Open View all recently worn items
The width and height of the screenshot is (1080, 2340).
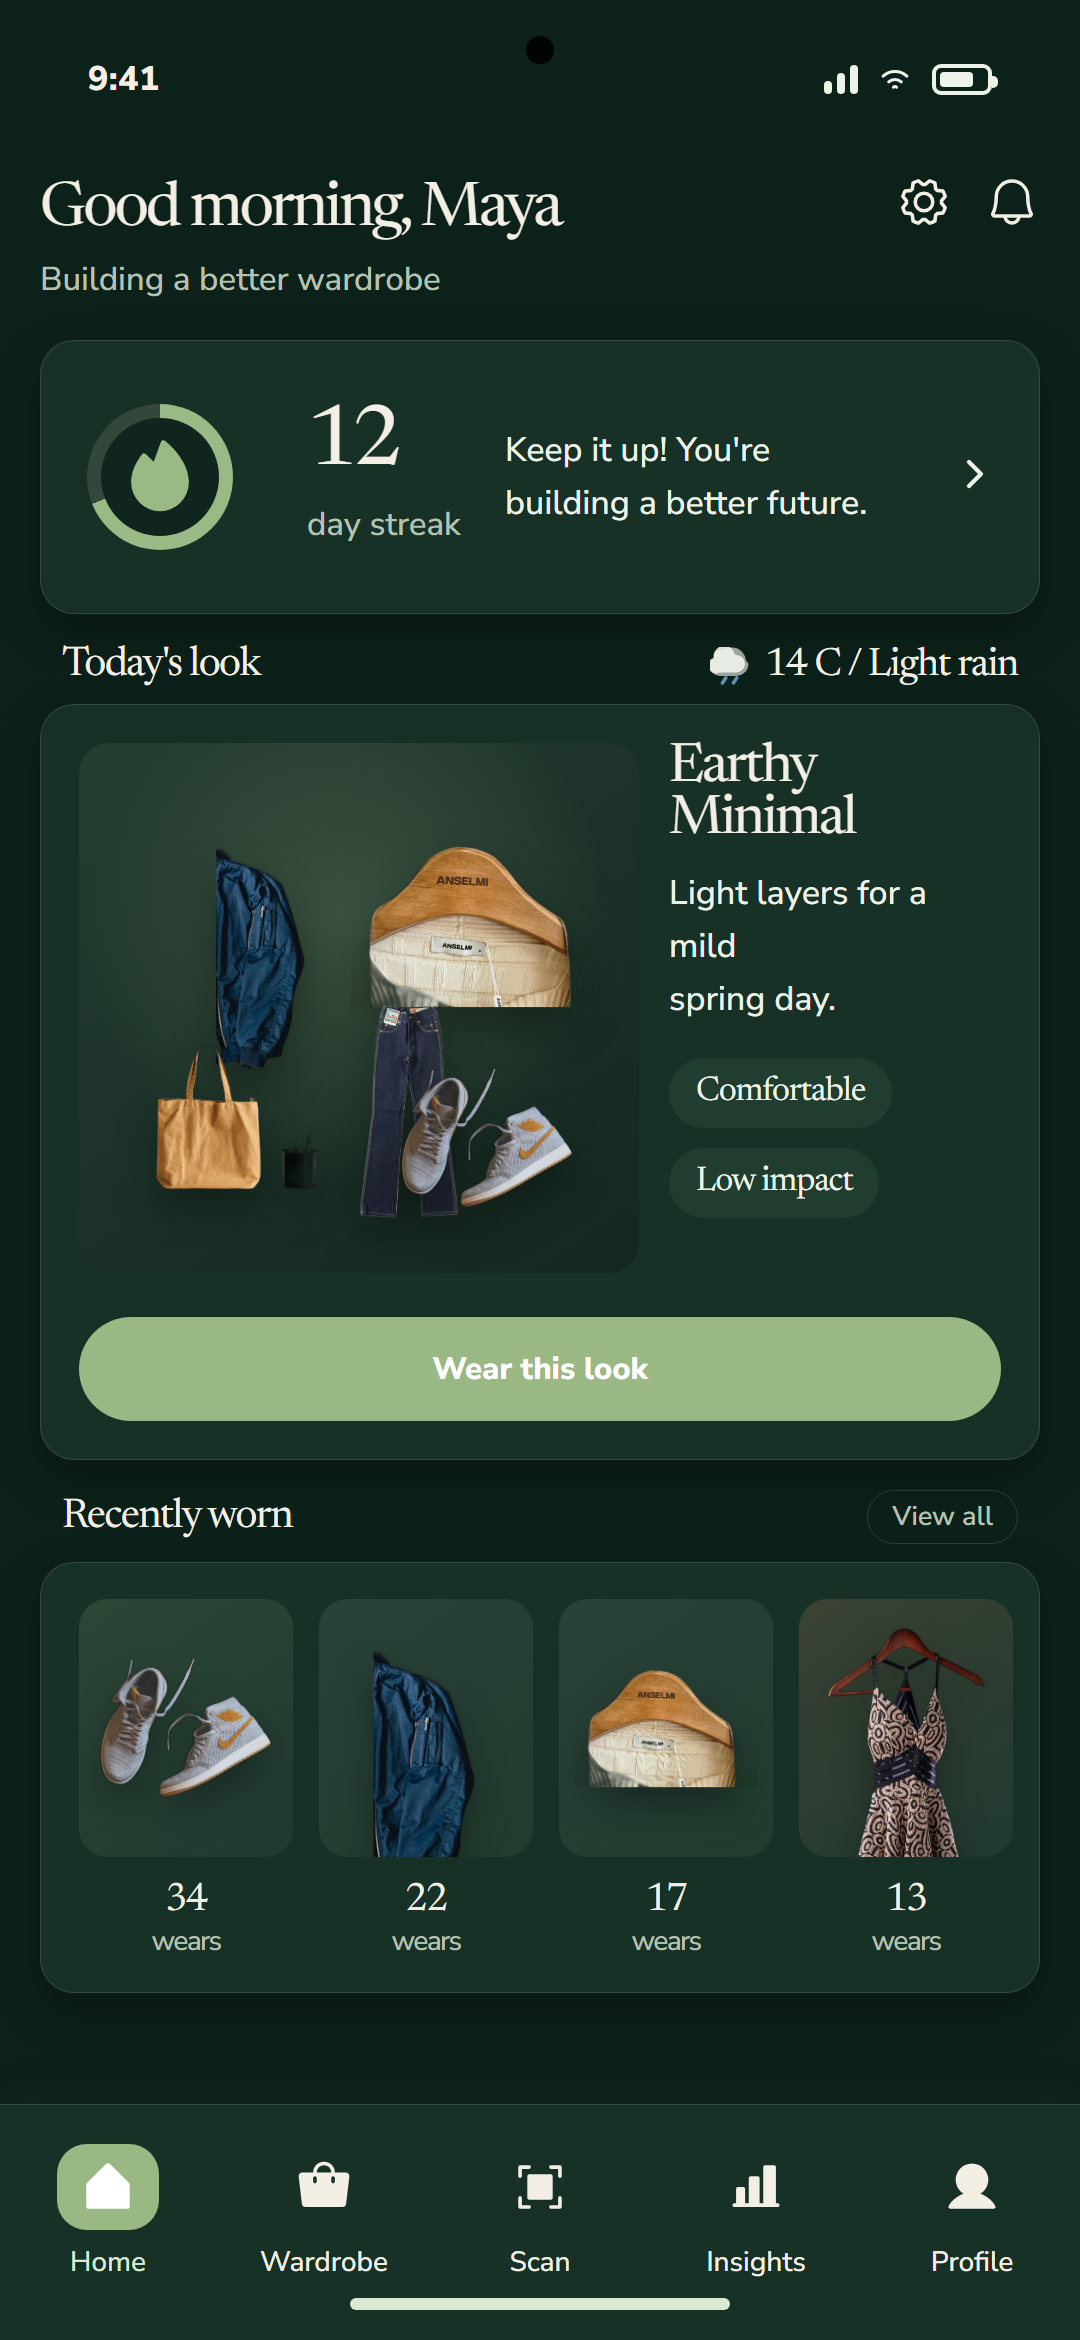click(942, 1517)
